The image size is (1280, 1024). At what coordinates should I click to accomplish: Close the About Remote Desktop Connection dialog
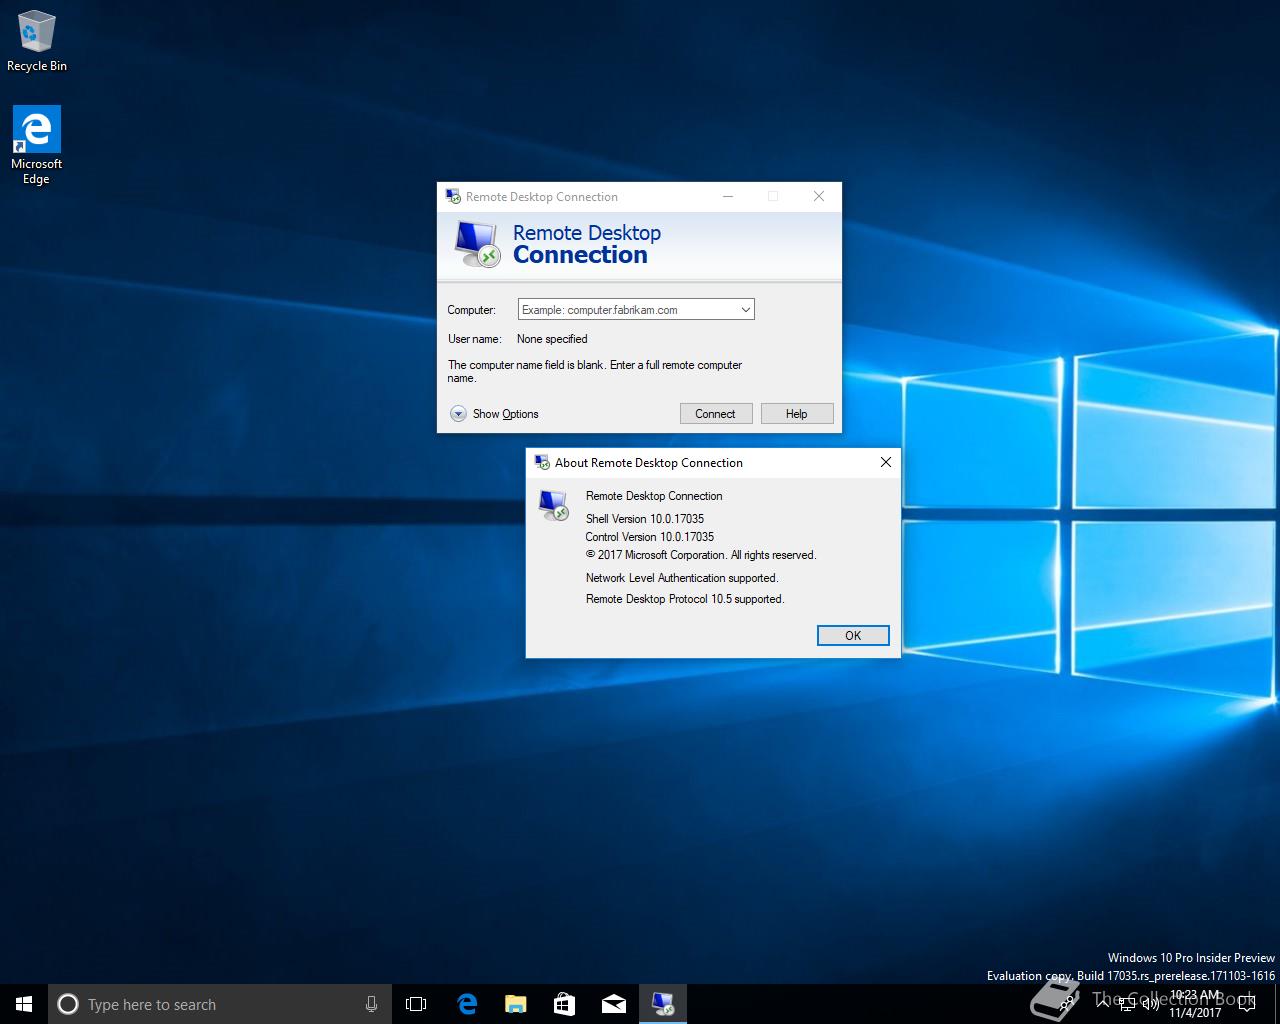[x=885, y=463]
